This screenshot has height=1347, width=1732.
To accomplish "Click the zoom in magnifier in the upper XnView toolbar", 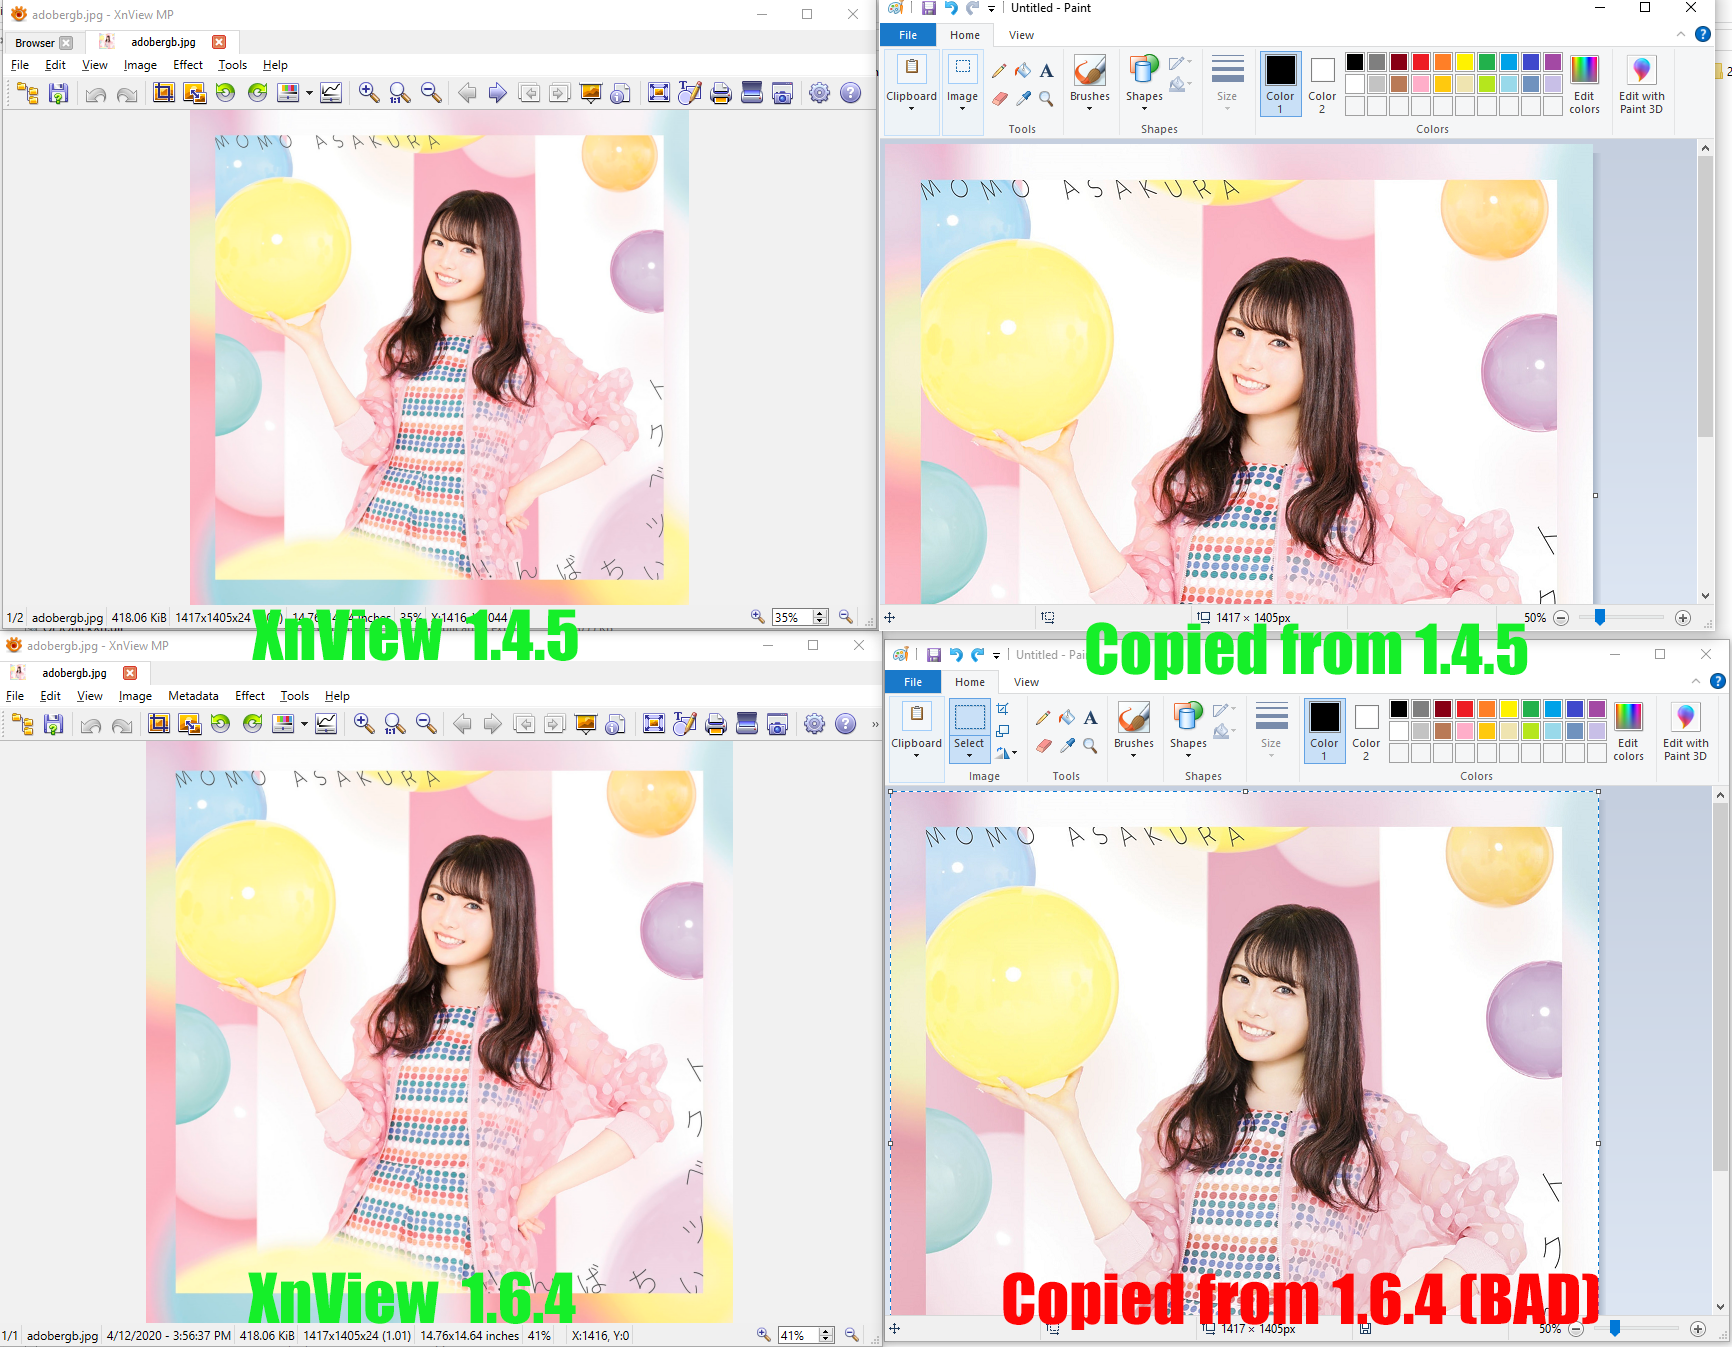I will pyautogui.click(x=368, y=93).
